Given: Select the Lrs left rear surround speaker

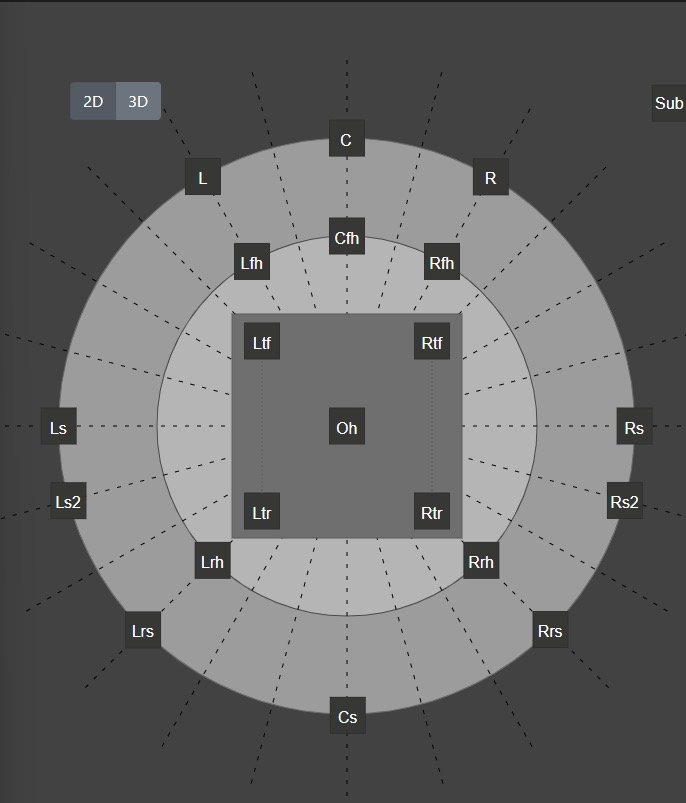Looking at the screenshot, I should point(142,630).
